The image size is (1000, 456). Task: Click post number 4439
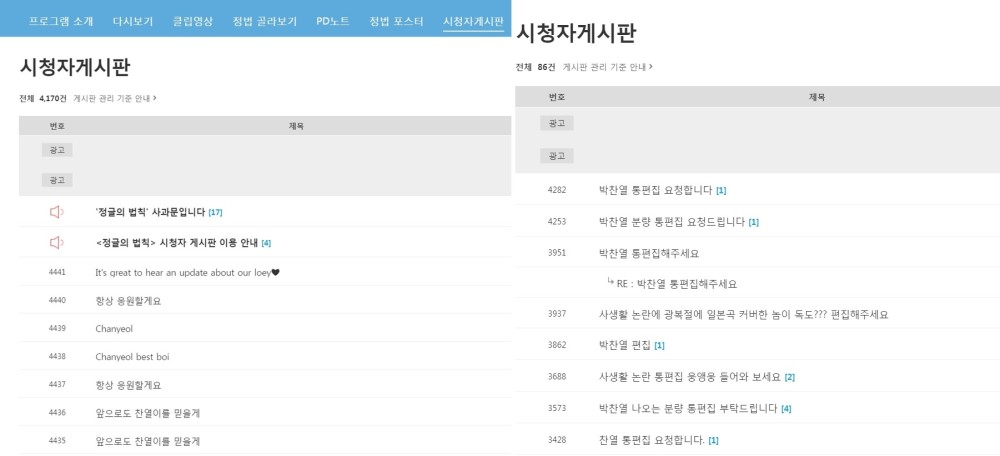57,329
